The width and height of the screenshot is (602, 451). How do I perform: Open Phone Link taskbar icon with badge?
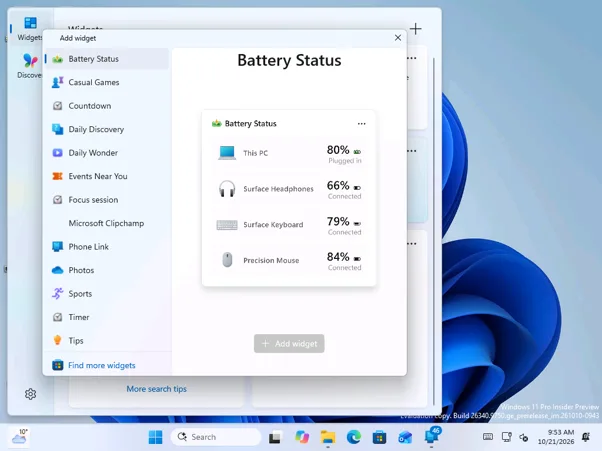point(432,436)
